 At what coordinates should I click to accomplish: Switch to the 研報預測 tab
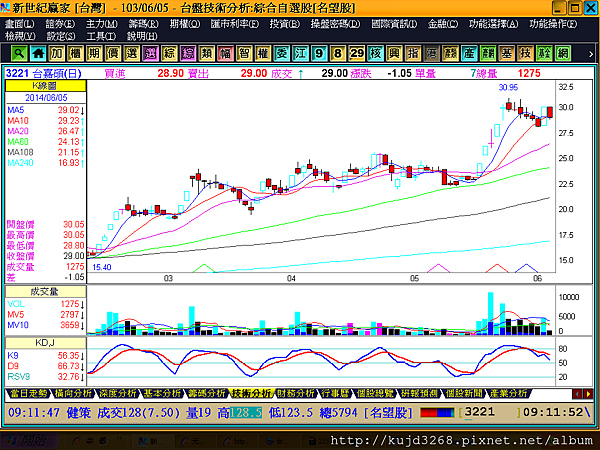[x=419, y=393]
